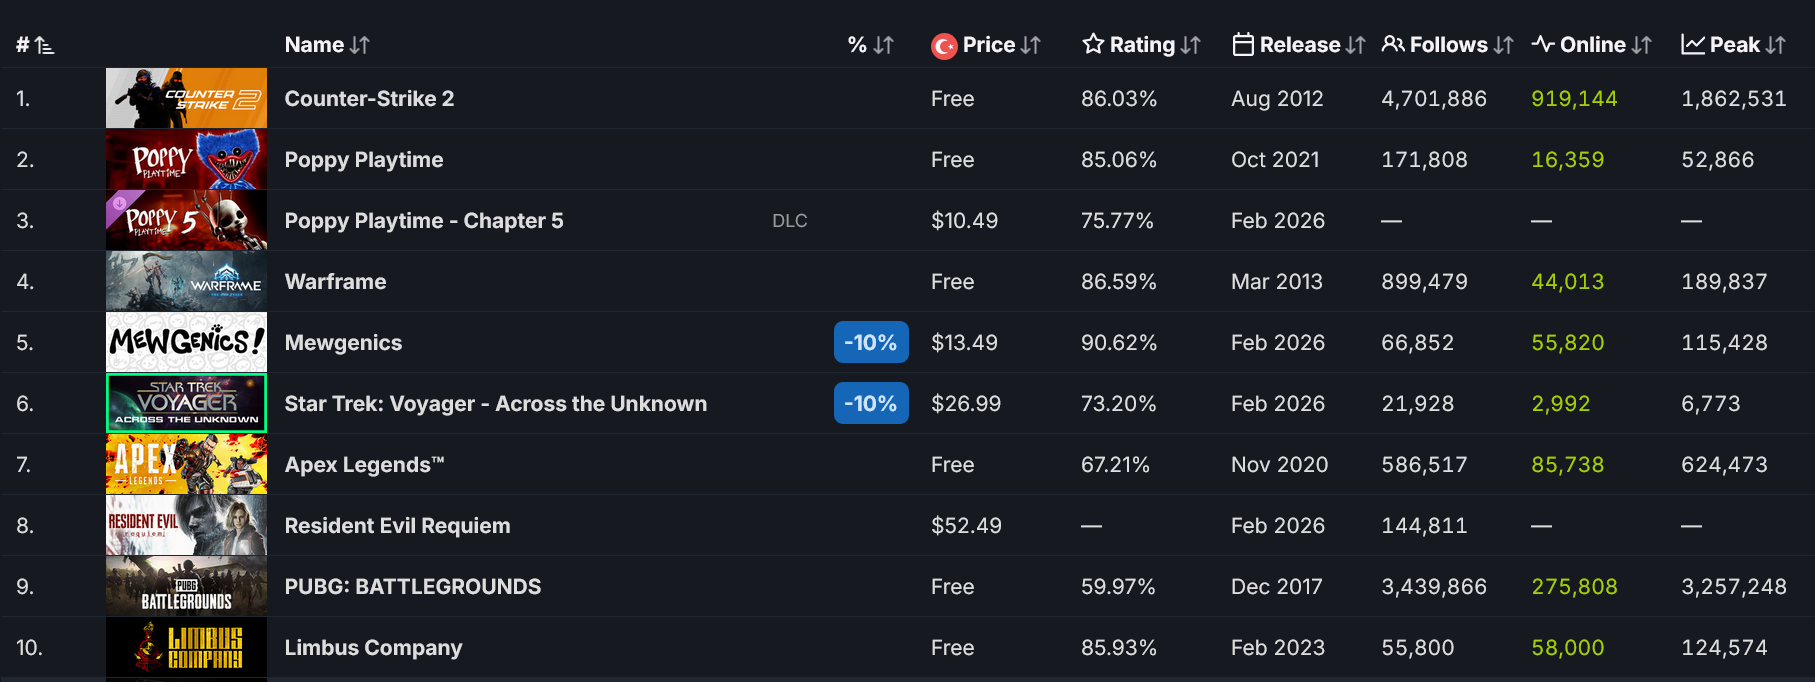Click the Mewgenics -10% discount badge
1815x682 pixels.
point(871,343)
